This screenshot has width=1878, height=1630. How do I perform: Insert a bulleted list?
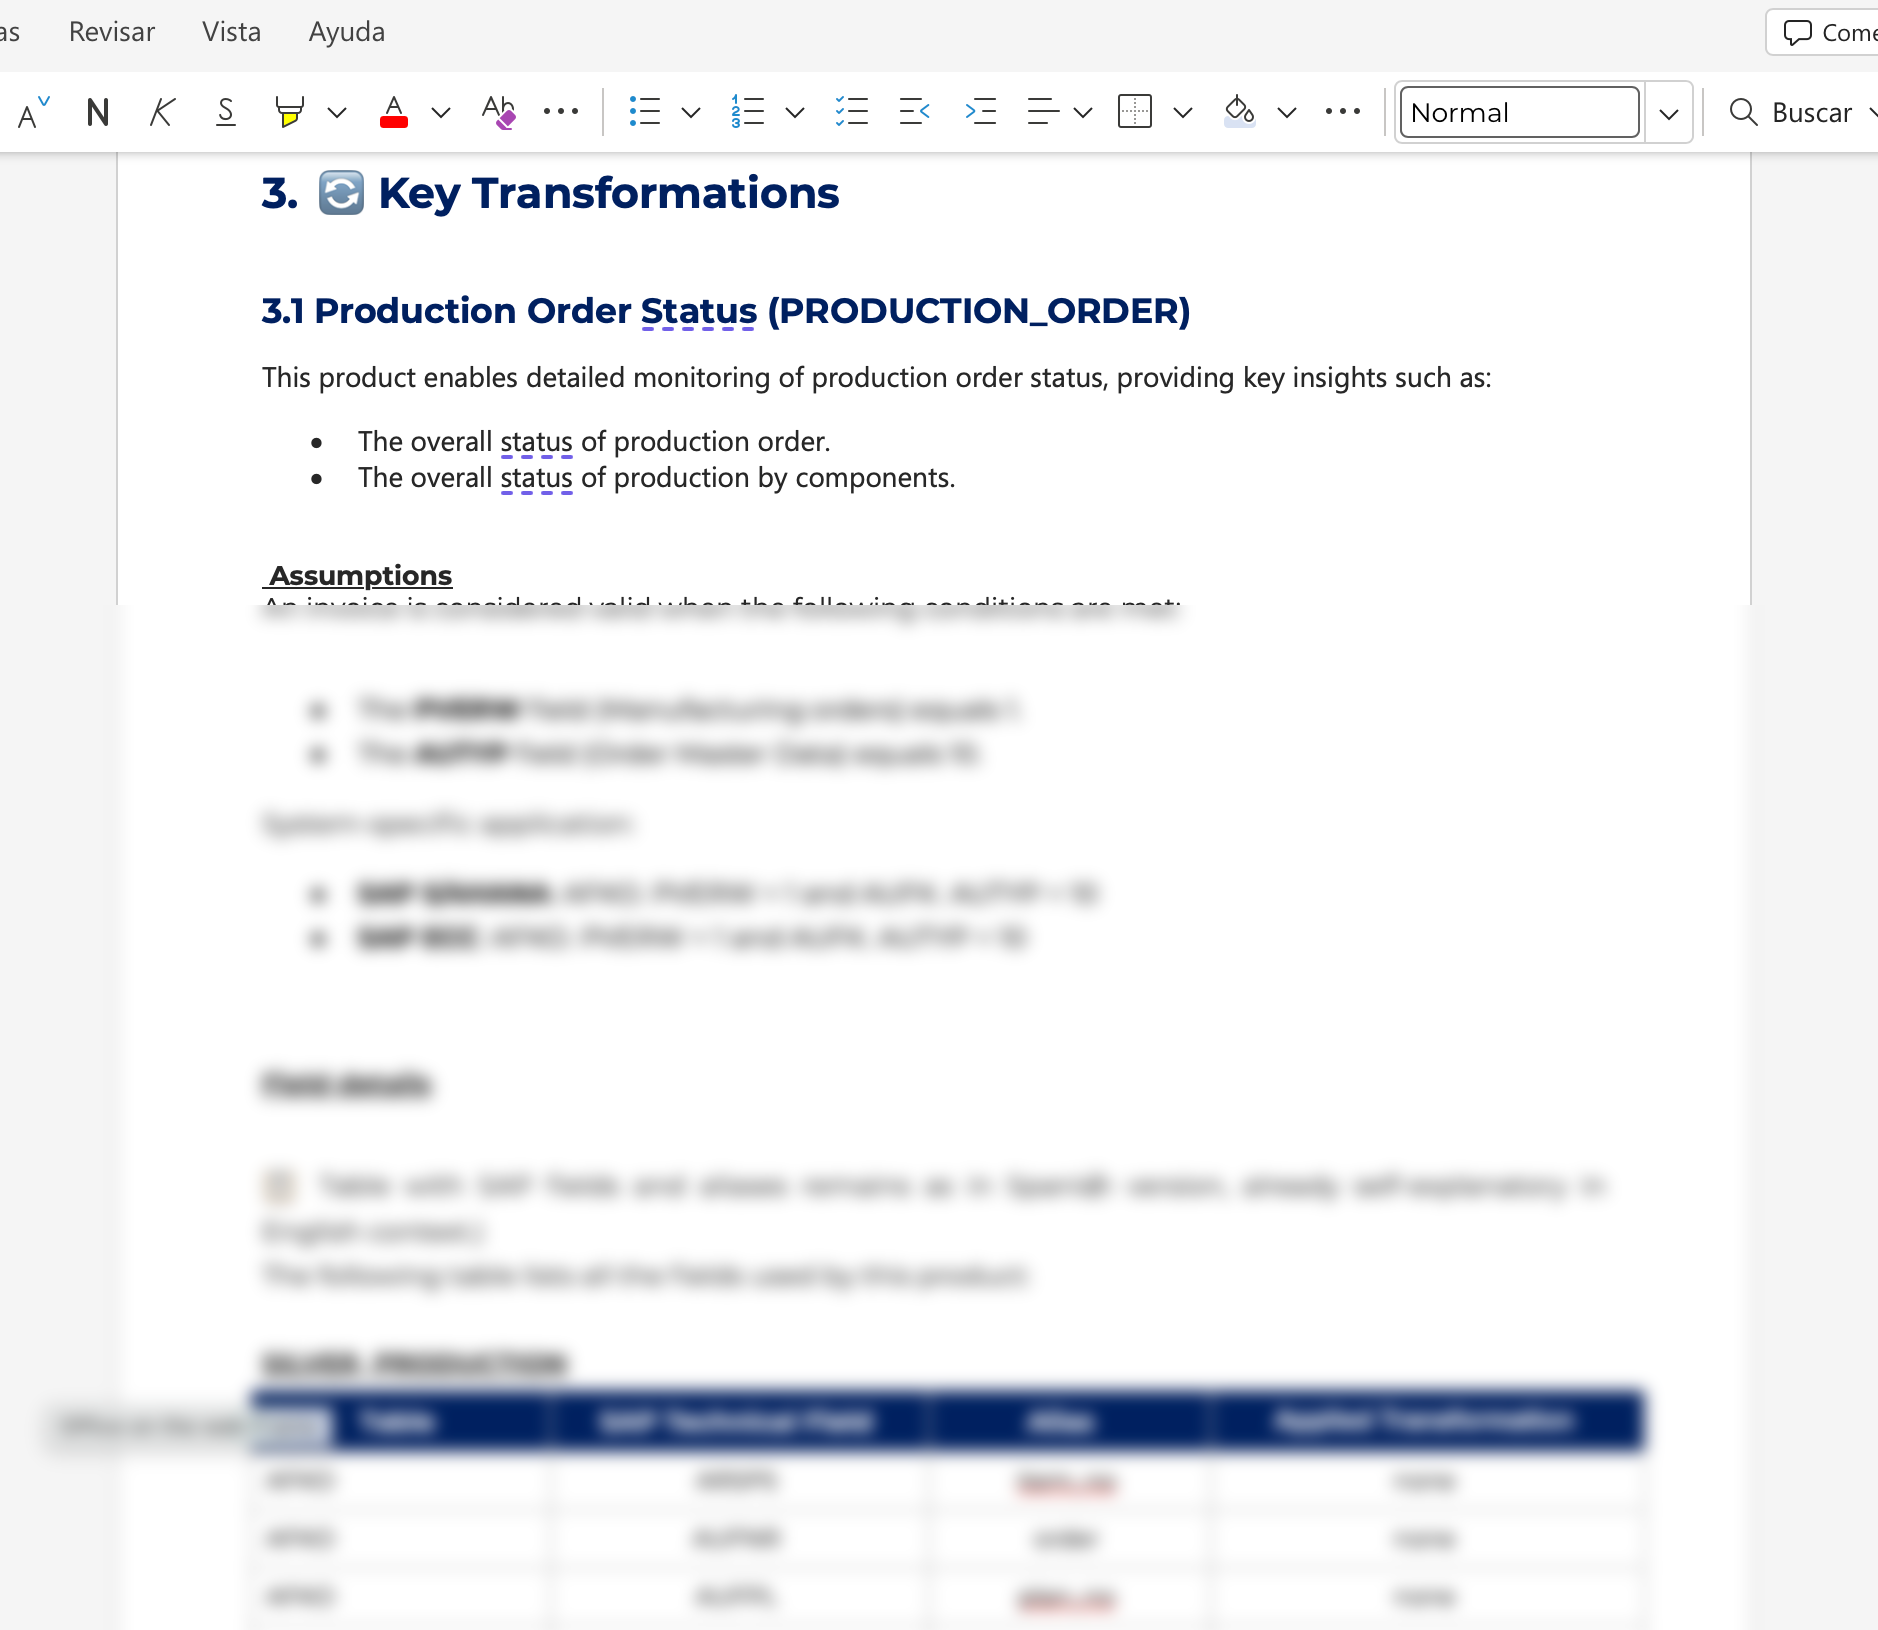pyautogui.click(x=645, y=112)
